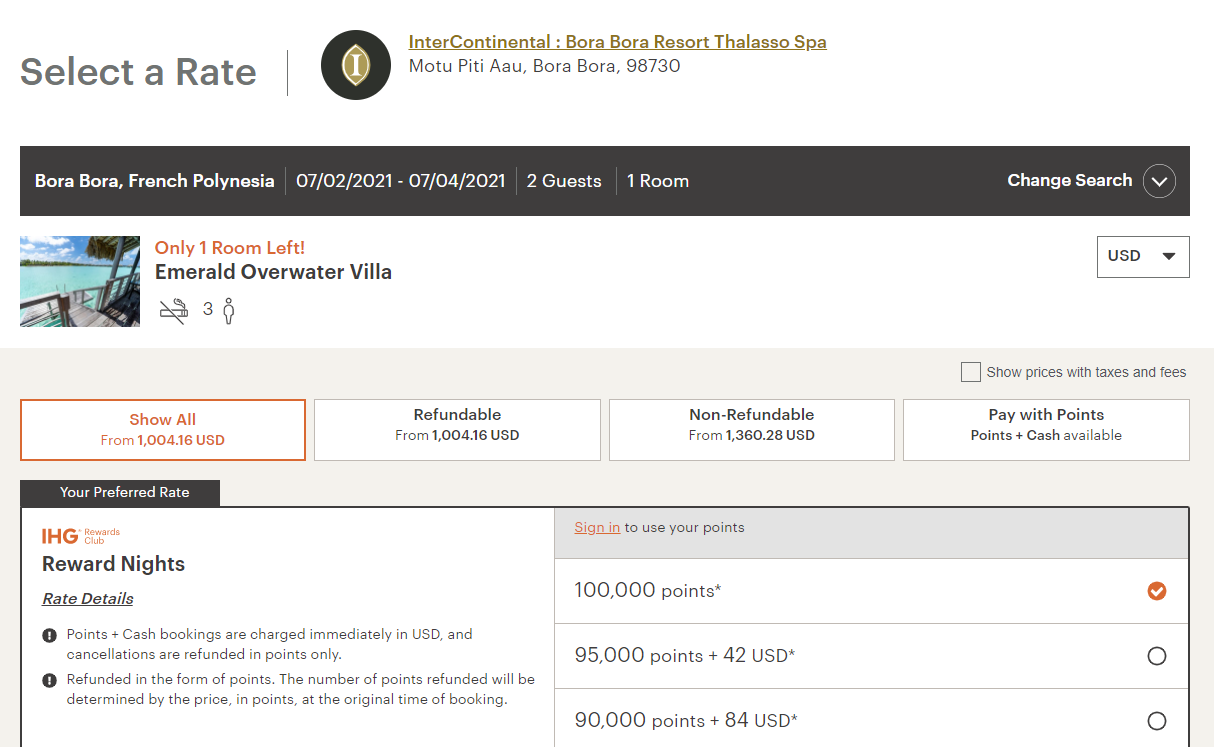Image resolution: width=1214 pixels, height=747 pixels.
Task: Select the Non-Refundable rate filter
Action: pyautogui.click(x=751, y=429)
